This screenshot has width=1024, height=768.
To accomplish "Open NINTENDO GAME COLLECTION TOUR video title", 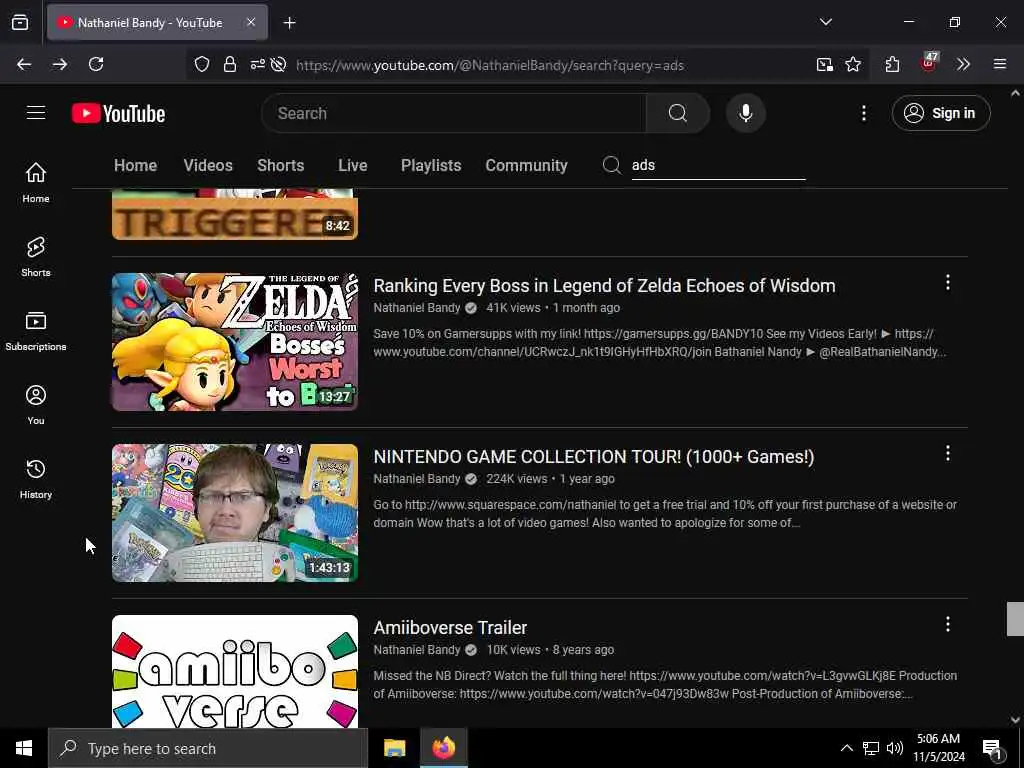I will (x=594, y=456).
